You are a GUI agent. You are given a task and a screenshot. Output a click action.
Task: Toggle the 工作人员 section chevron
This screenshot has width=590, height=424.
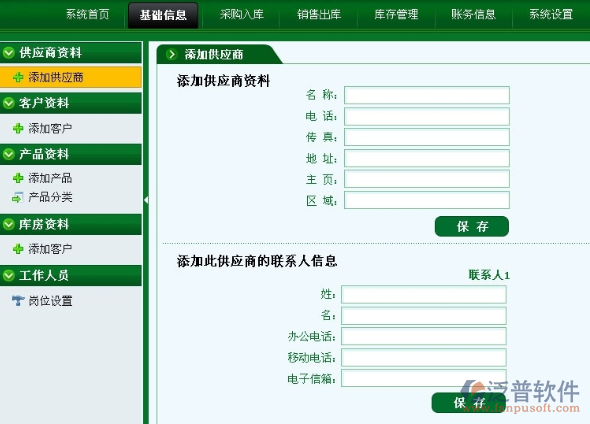coord(9,275)
